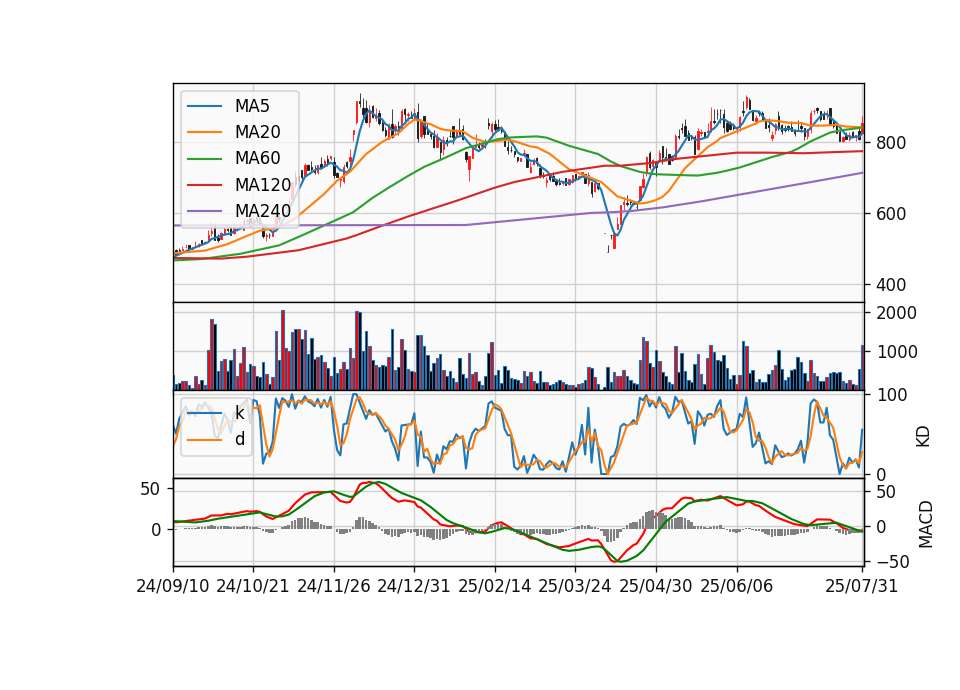This screenshot has width=960, height=690.
Task: Click the purple MA240 legend line sample
Action: (204, 211)
